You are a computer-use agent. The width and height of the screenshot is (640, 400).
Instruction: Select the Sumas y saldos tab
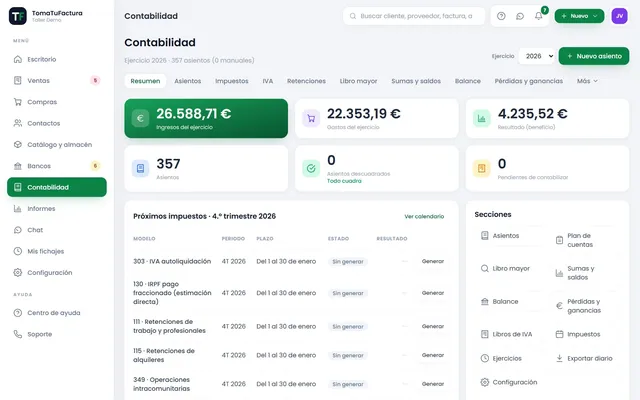(x=416, y=81)
